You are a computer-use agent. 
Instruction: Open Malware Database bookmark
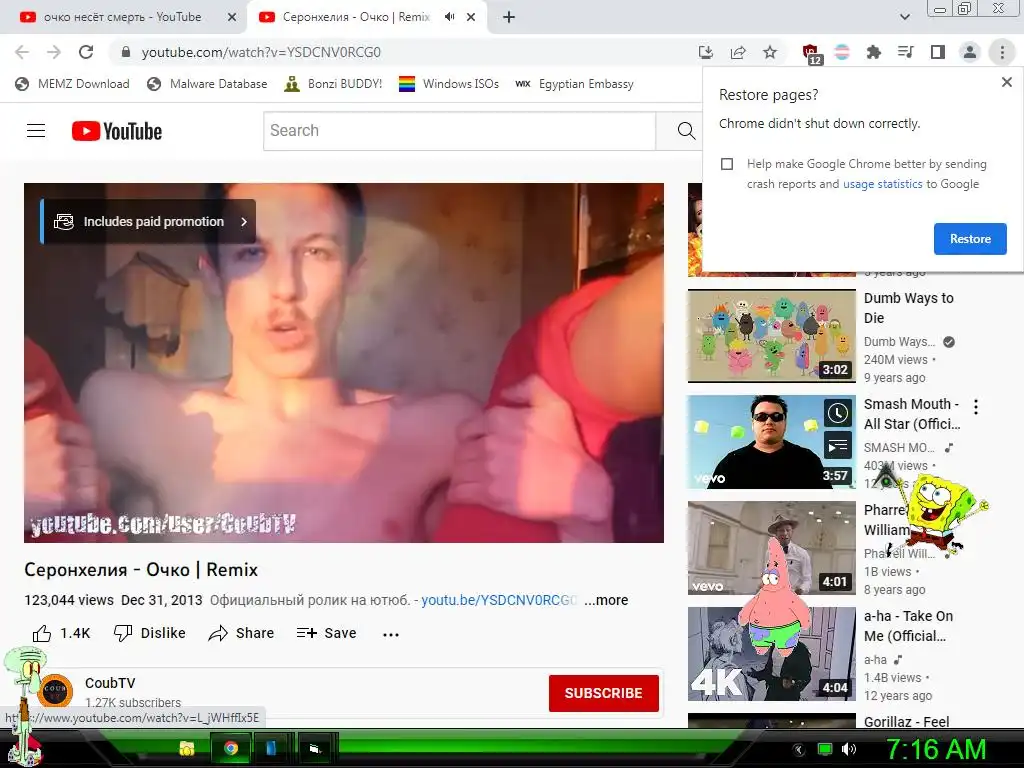click(208, 84)
